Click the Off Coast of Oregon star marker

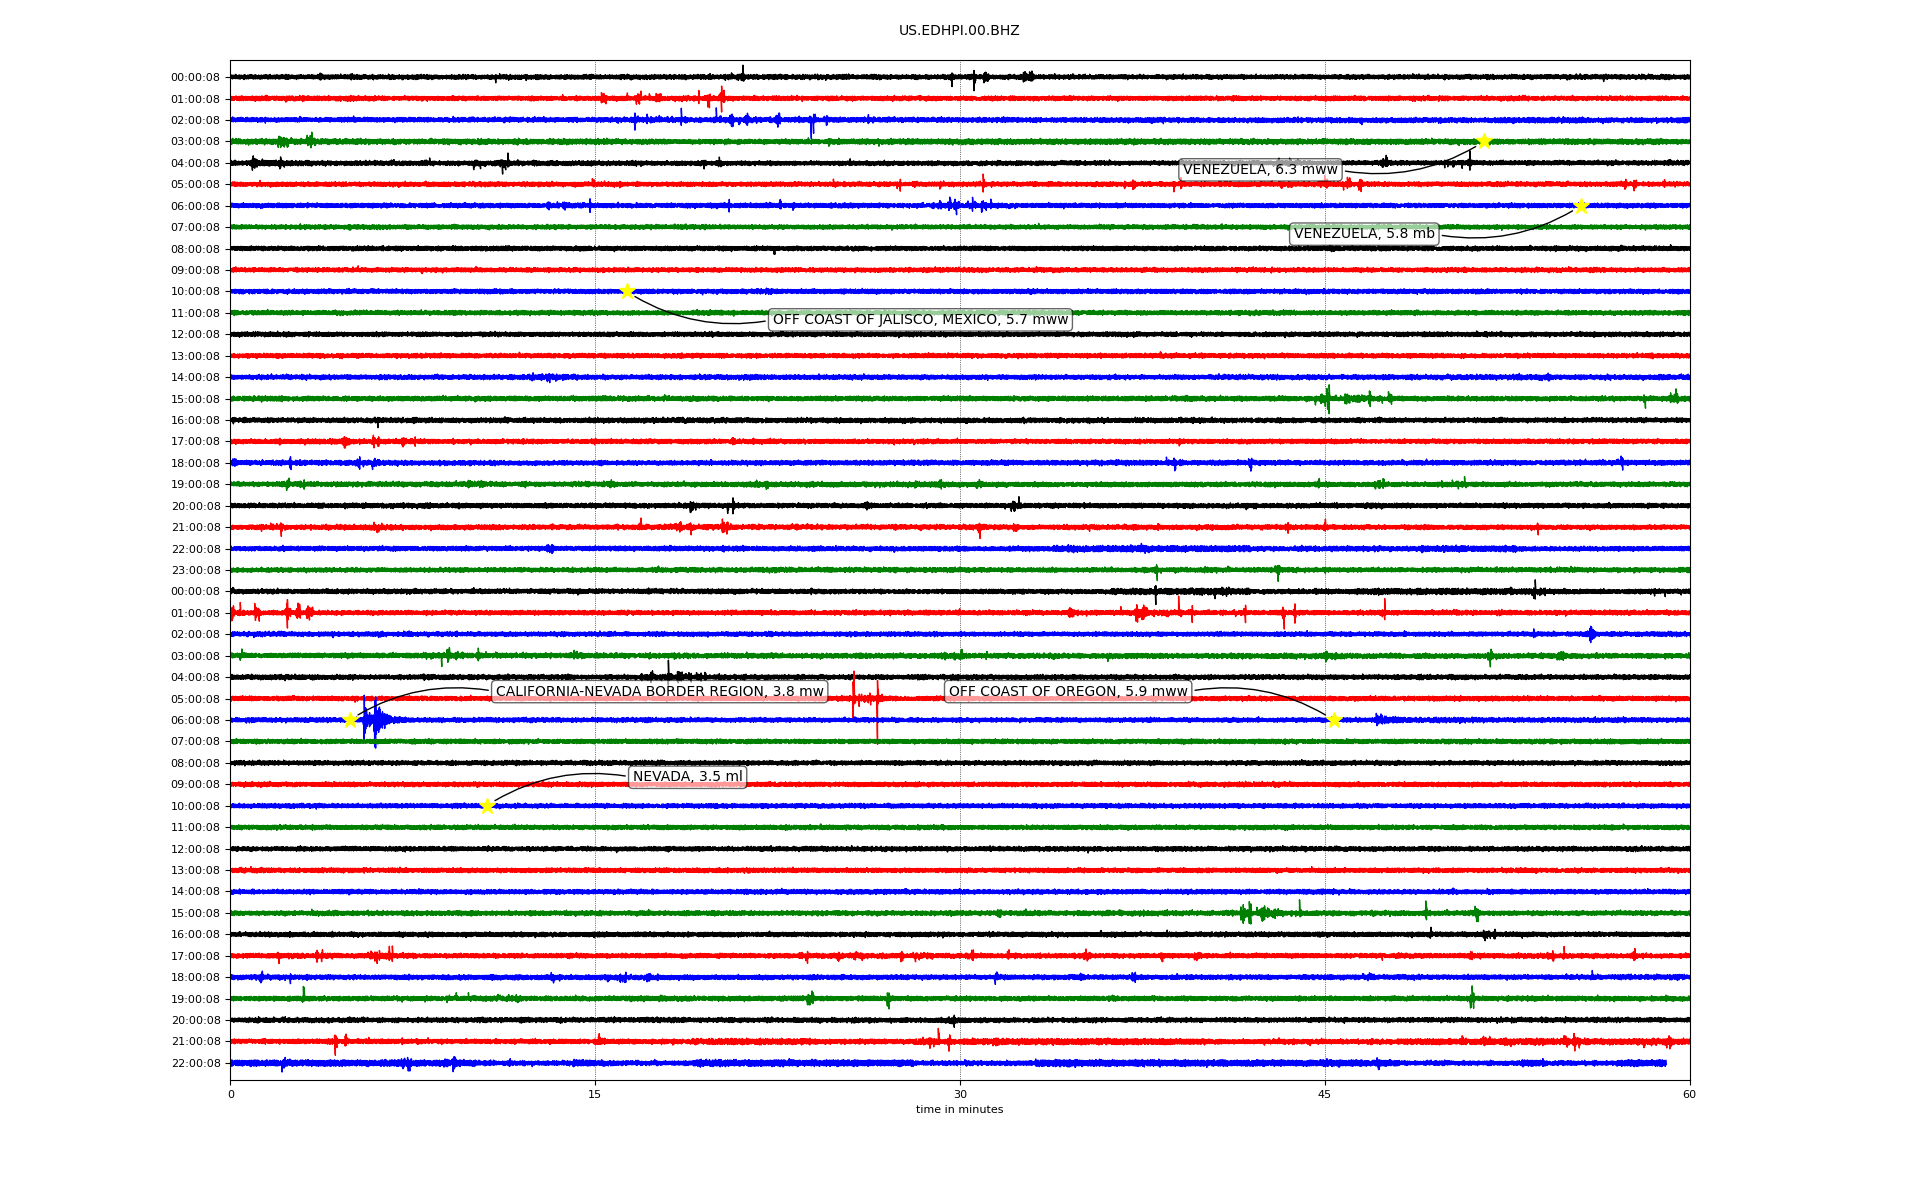1334,720
